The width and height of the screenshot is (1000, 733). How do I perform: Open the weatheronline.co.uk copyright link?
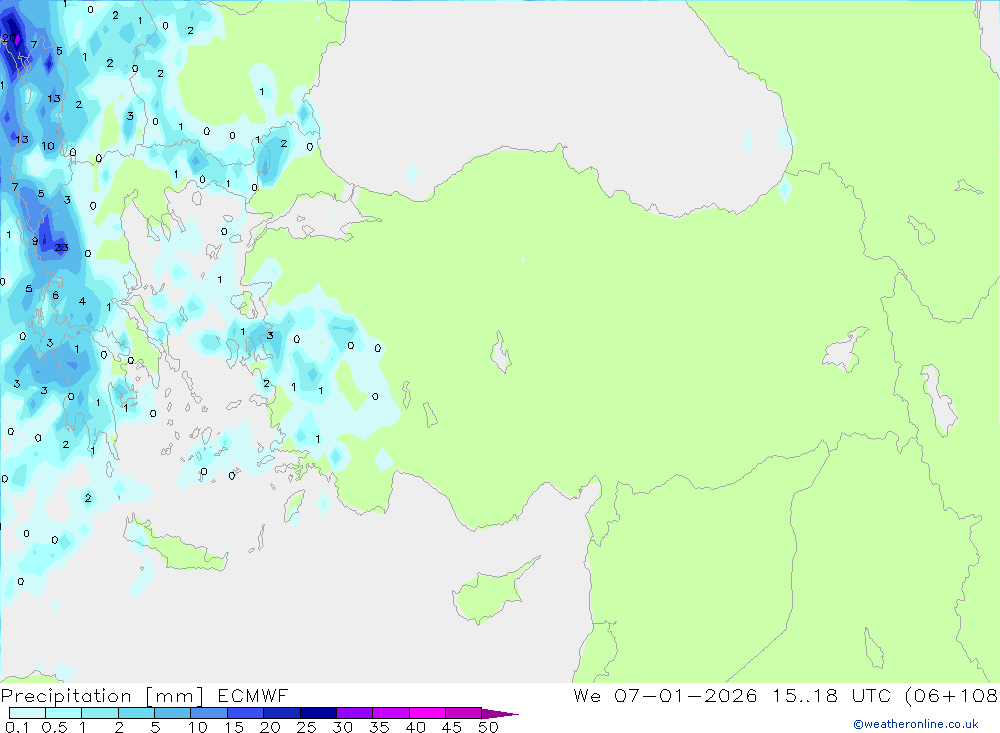click(916, 724)
